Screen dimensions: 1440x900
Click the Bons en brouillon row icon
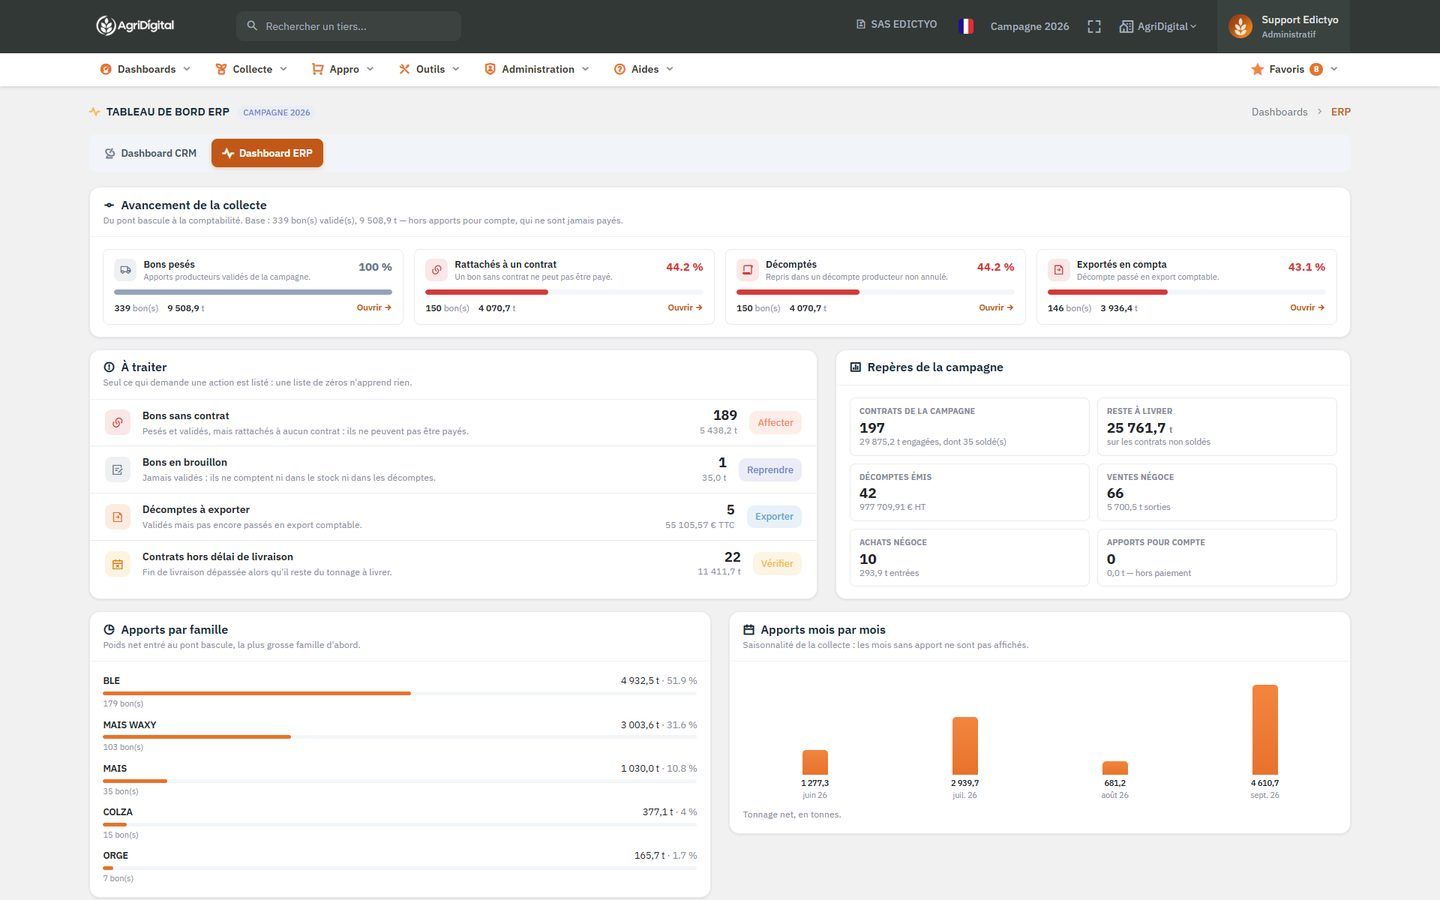coord(117,470)
